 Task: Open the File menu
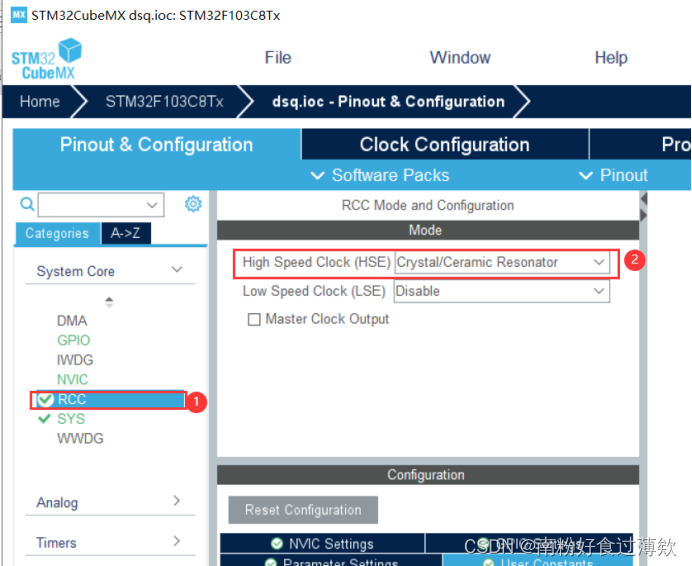[x=278, y=58]
